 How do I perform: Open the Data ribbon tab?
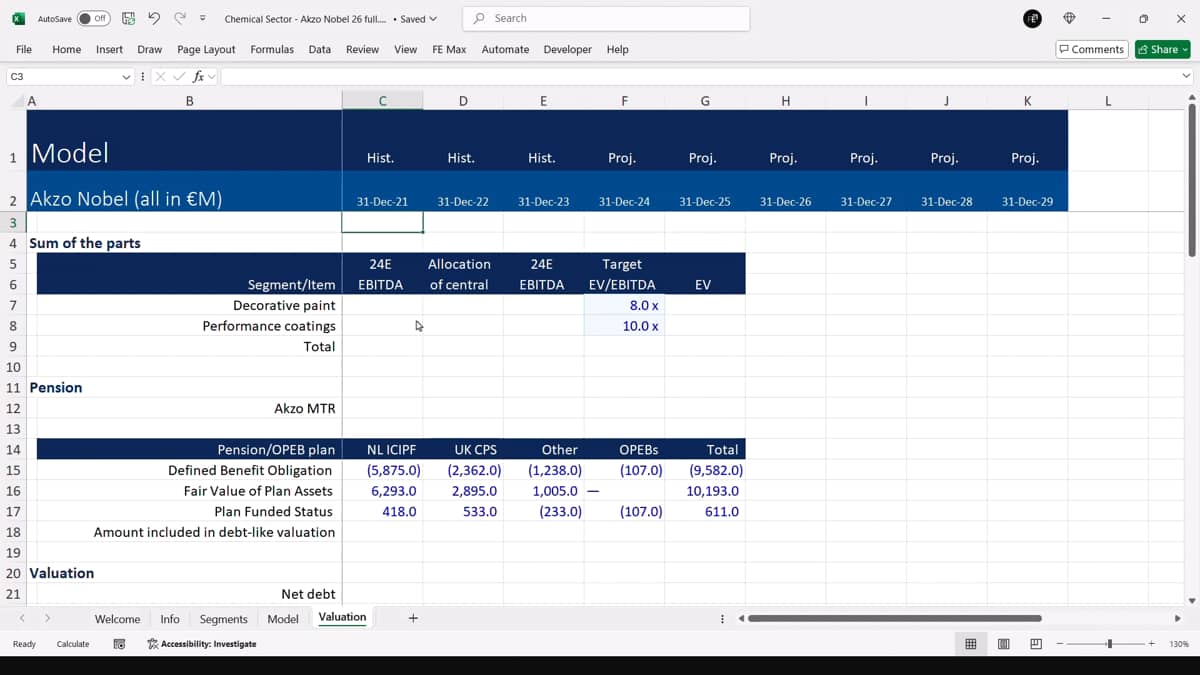320,49
